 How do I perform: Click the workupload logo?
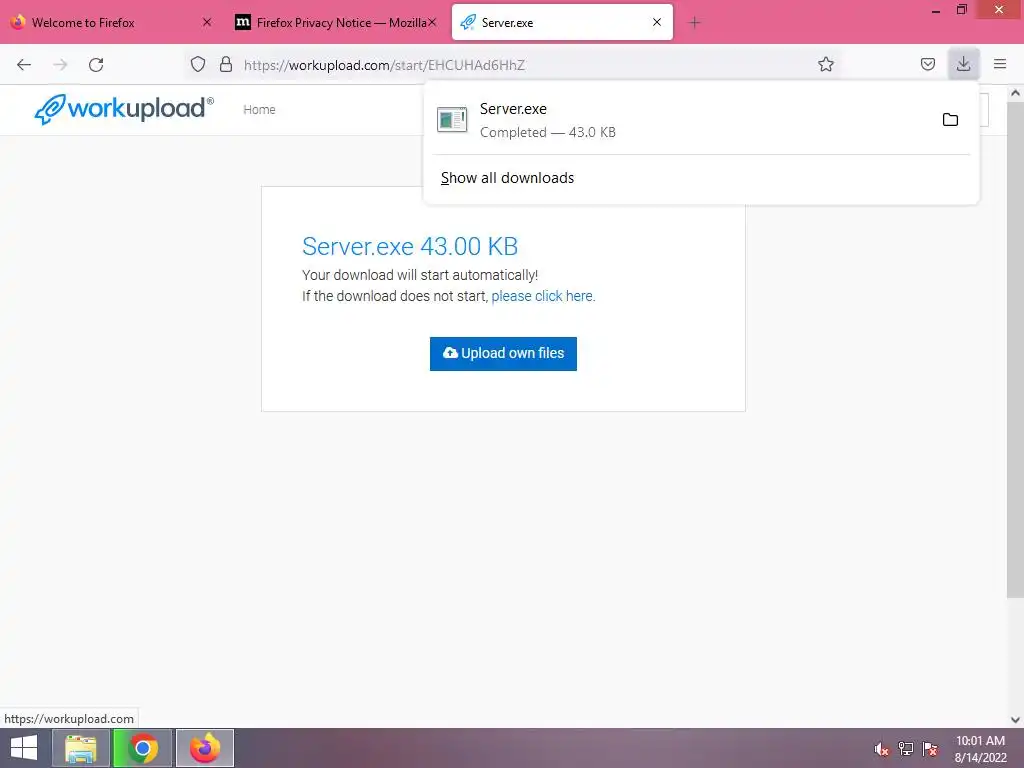[x=124, y=108]
